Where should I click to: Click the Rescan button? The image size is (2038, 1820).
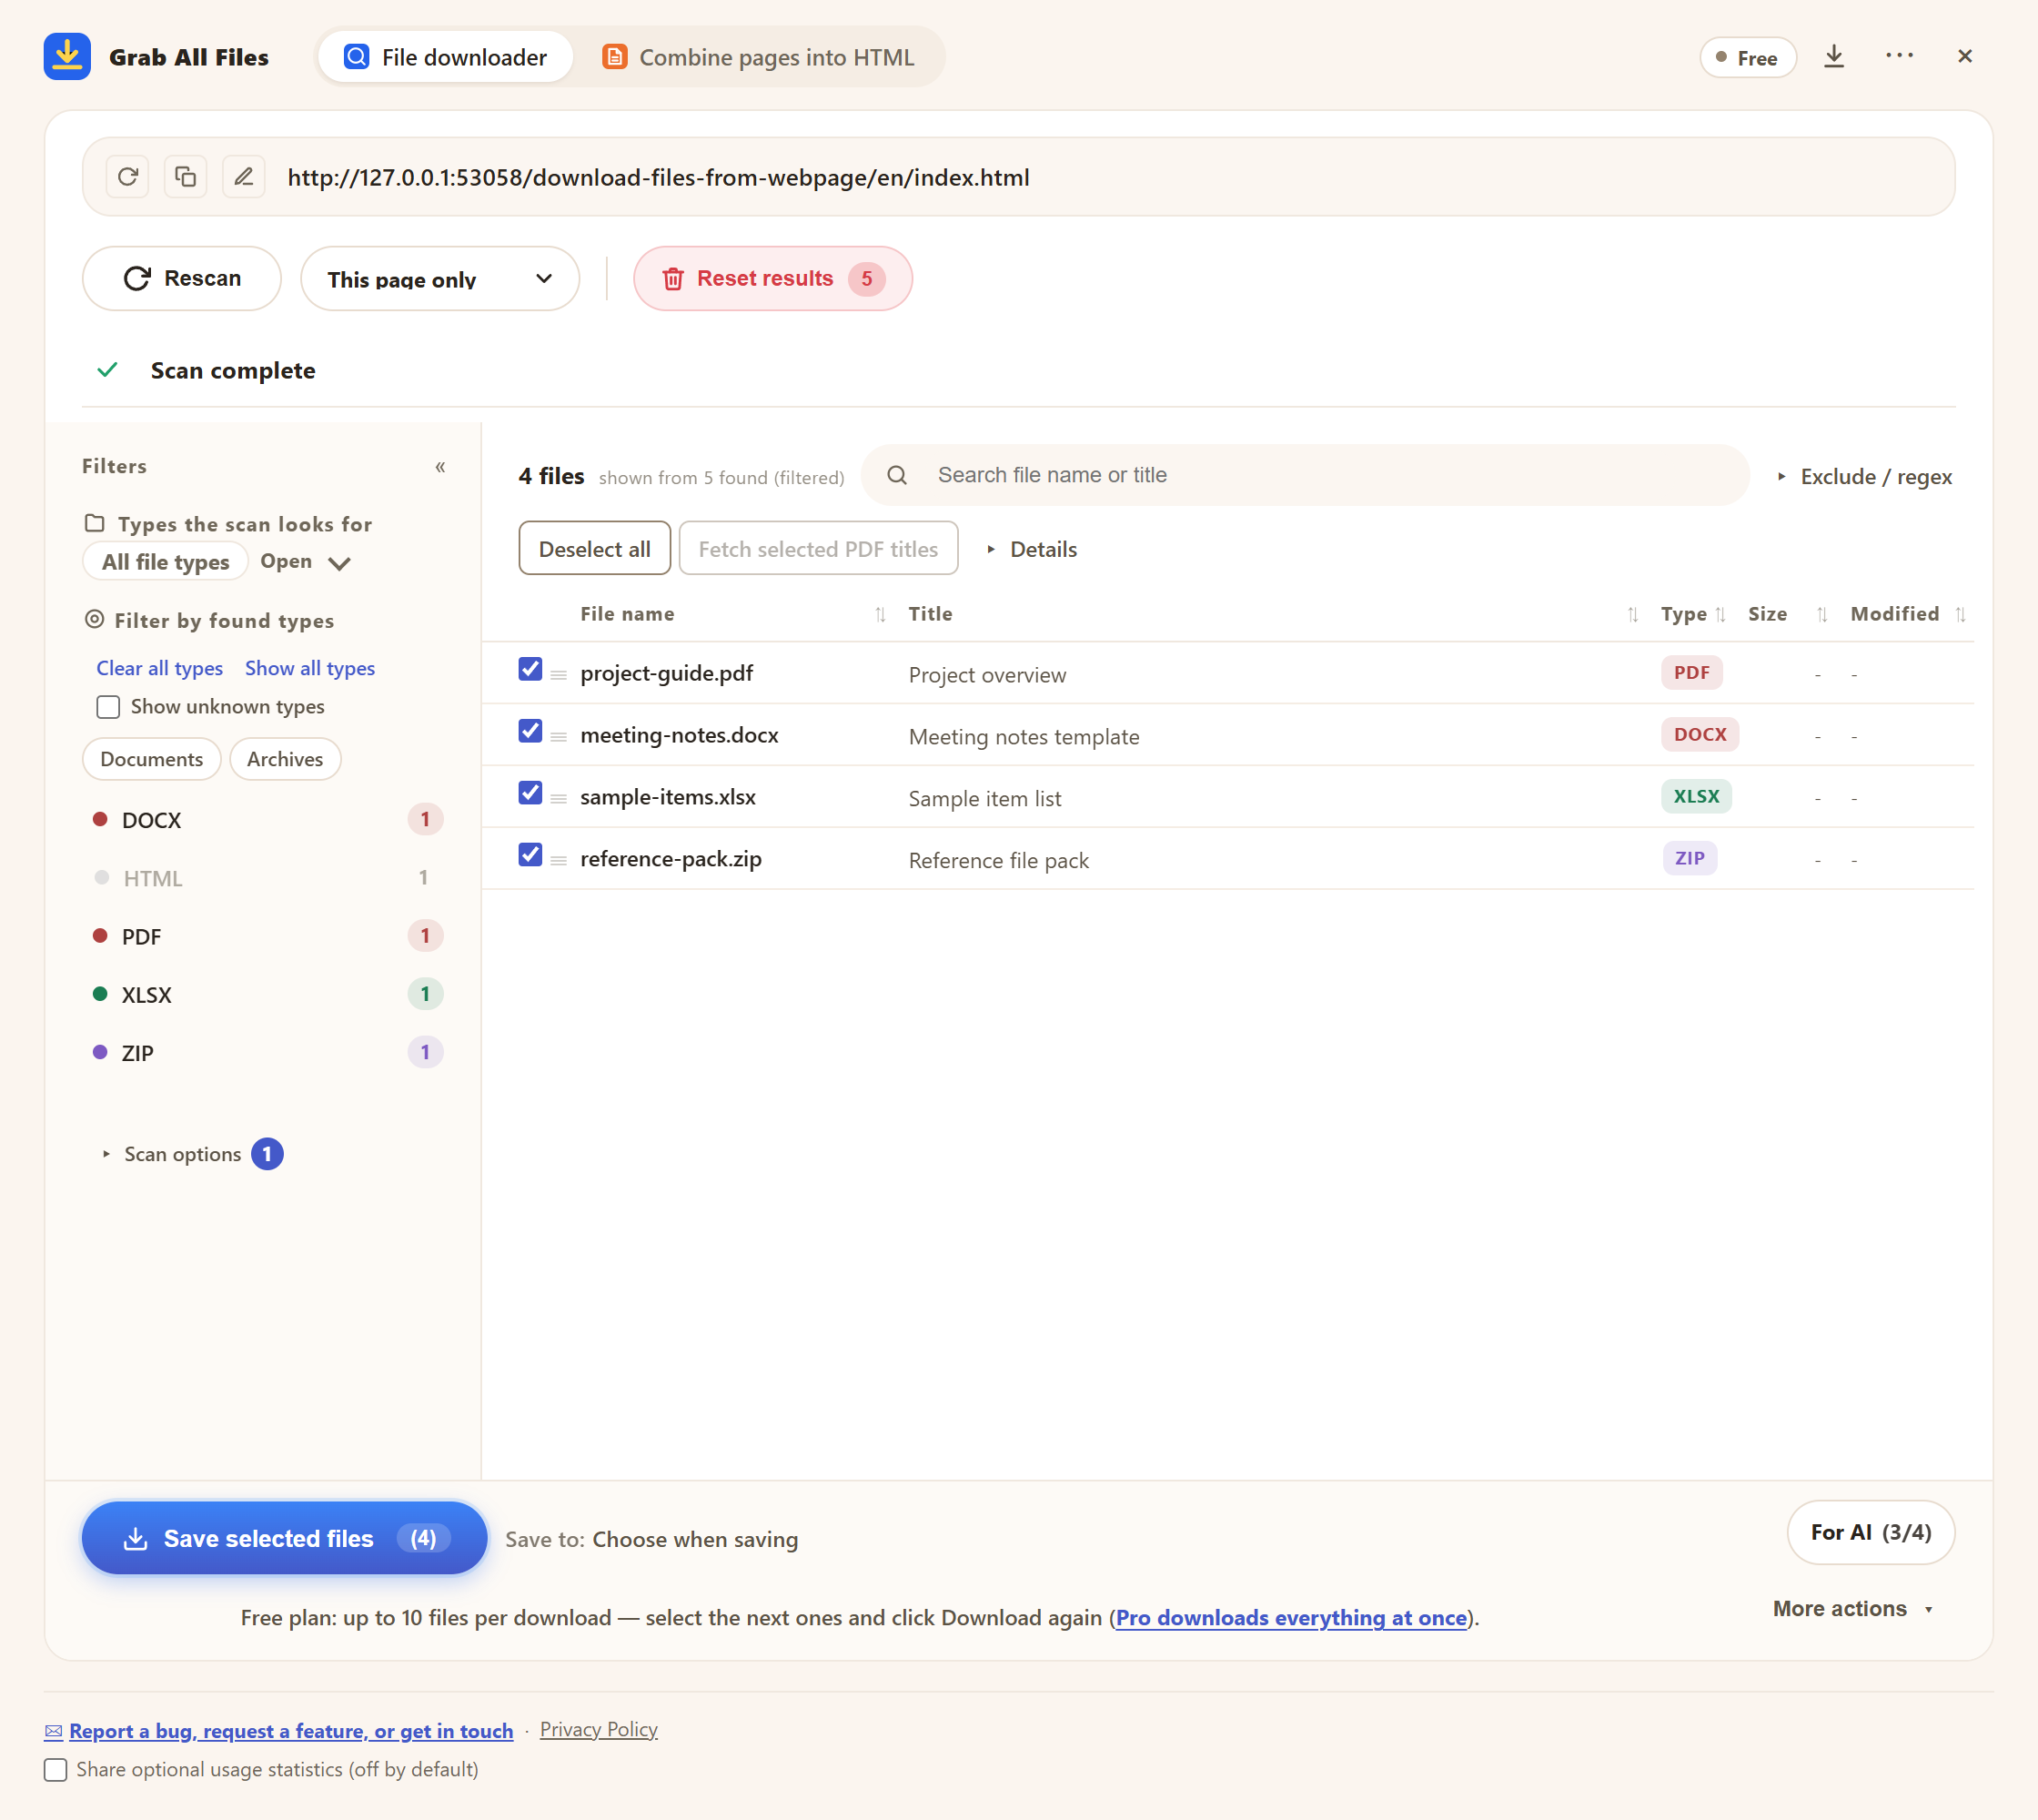tap(182, 279)
